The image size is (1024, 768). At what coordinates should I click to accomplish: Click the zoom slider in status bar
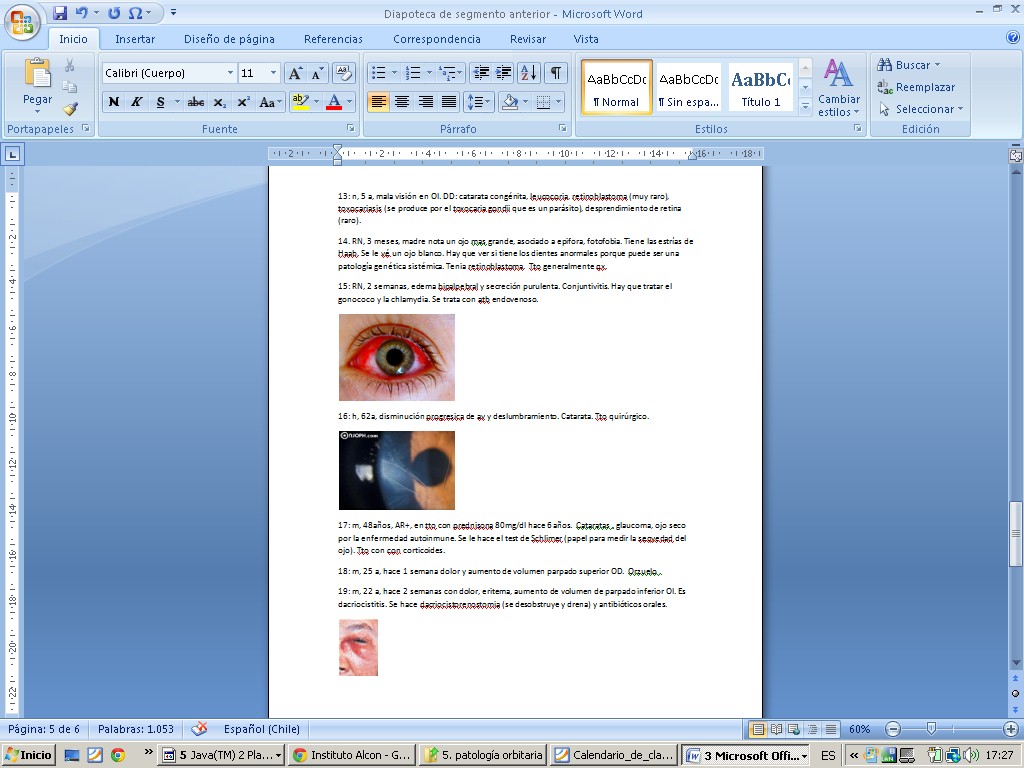[x=931, y=729]
